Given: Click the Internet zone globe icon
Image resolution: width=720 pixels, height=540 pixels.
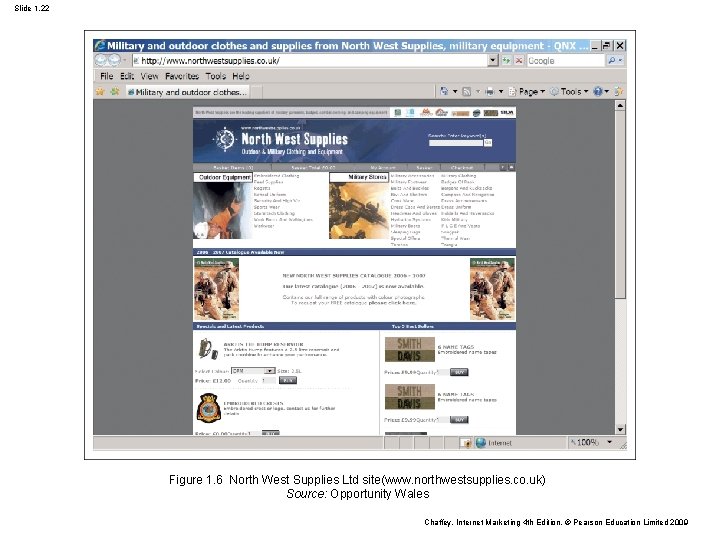Looking at the screenshot, I should coord(481,443).
